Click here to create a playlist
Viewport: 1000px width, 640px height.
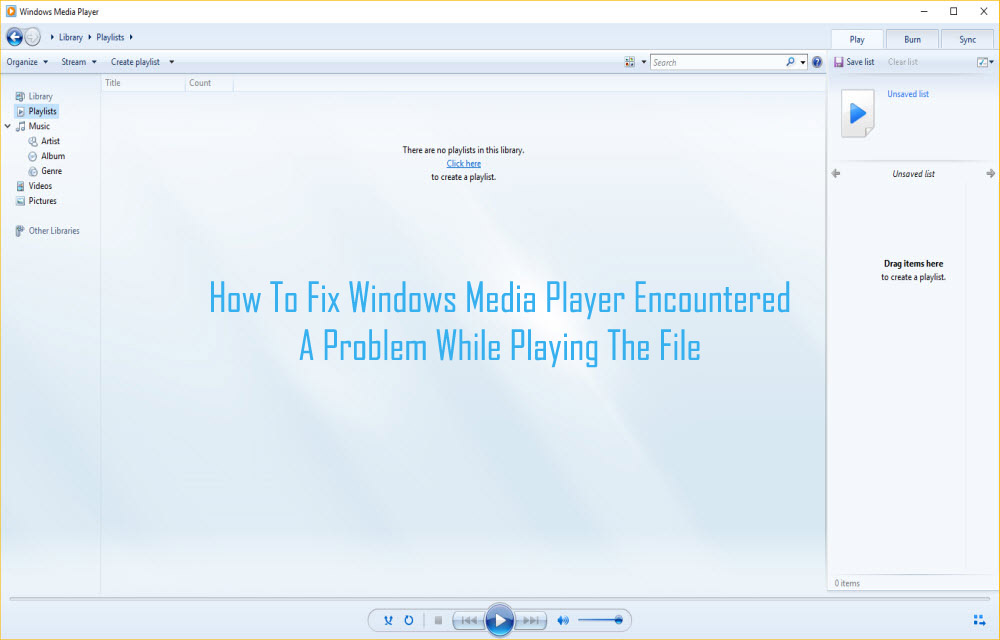click(x=463, y=163)
